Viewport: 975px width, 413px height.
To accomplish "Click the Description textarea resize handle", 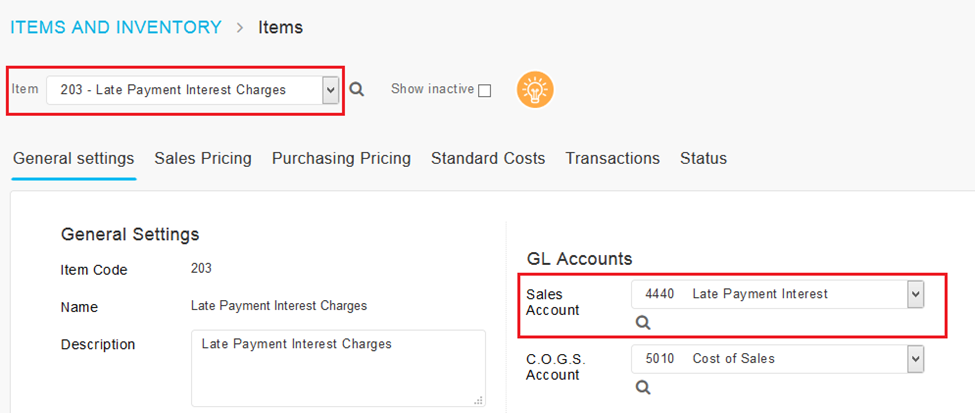I will (479, 401).
